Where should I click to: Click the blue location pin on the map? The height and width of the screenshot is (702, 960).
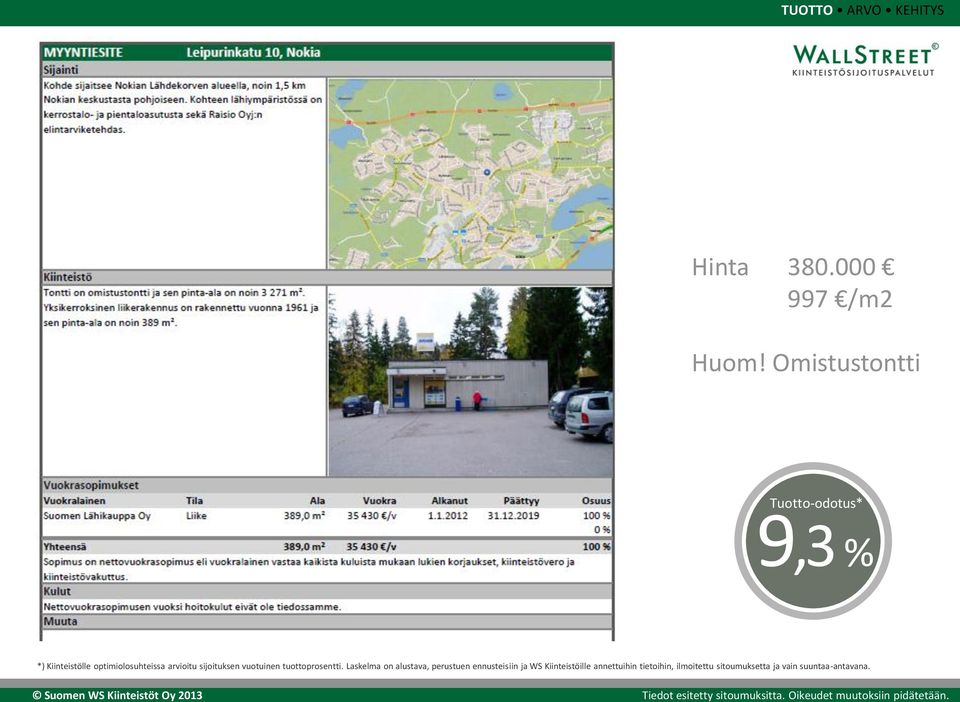487,173
